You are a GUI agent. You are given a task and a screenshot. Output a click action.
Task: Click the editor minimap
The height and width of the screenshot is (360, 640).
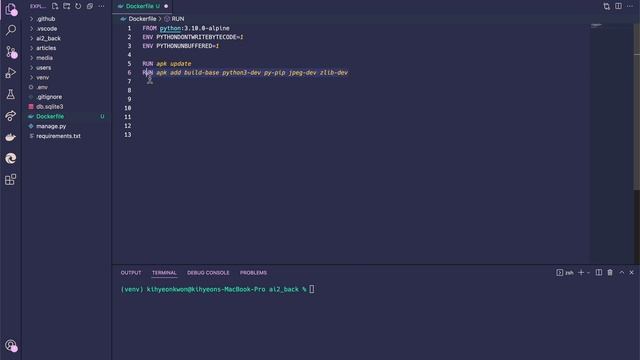(x=611, y=143)
